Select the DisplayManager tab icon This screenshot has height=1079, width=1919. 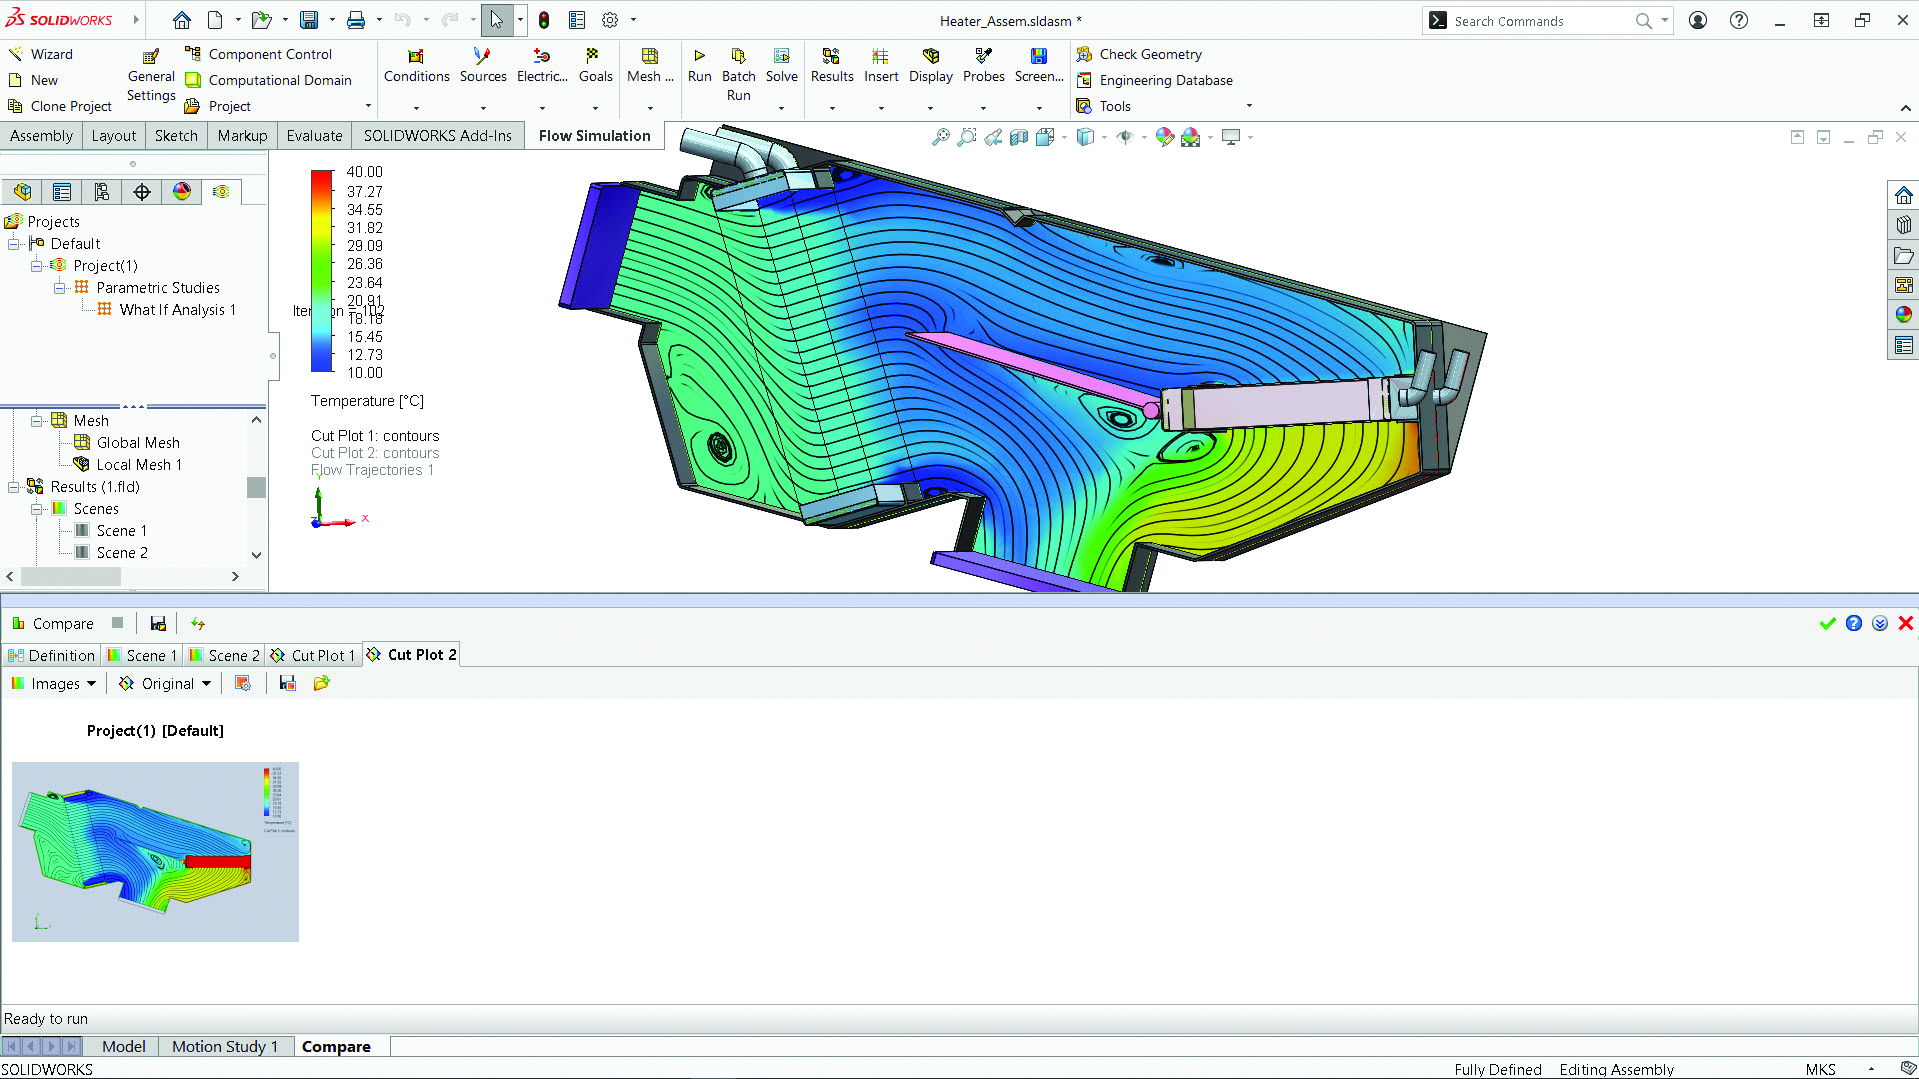point(182,192)
